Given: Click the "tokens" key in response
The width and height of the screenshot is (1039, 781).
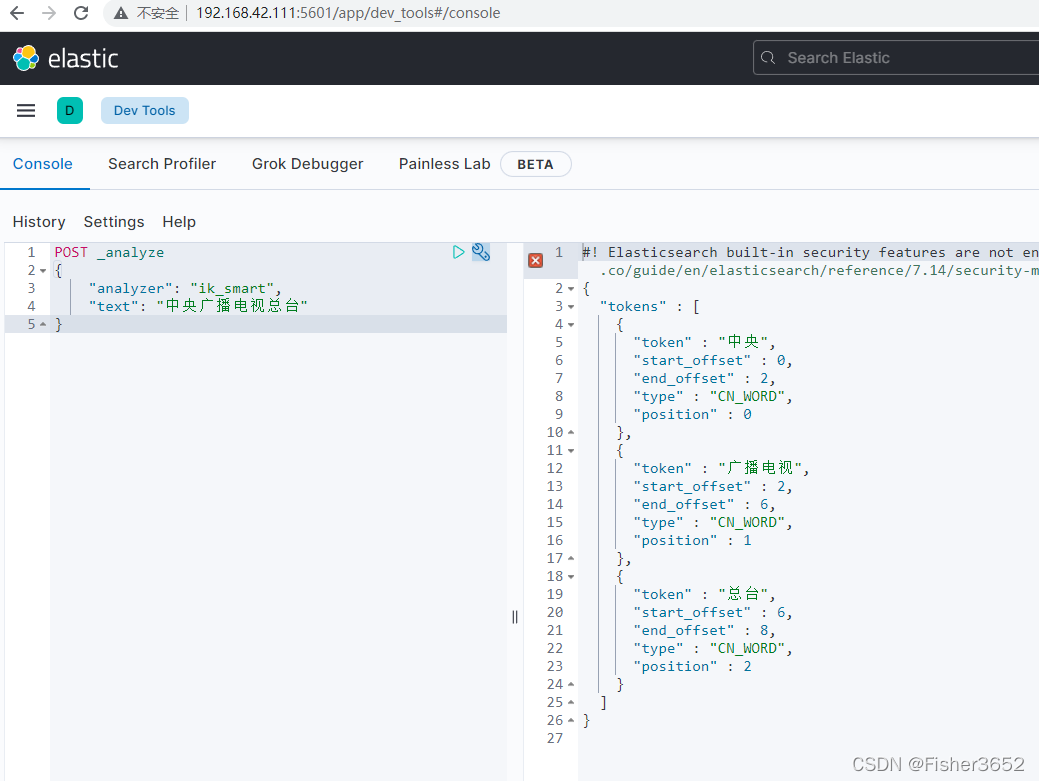Looking at the screenshot, I should (x=633, y=307).
